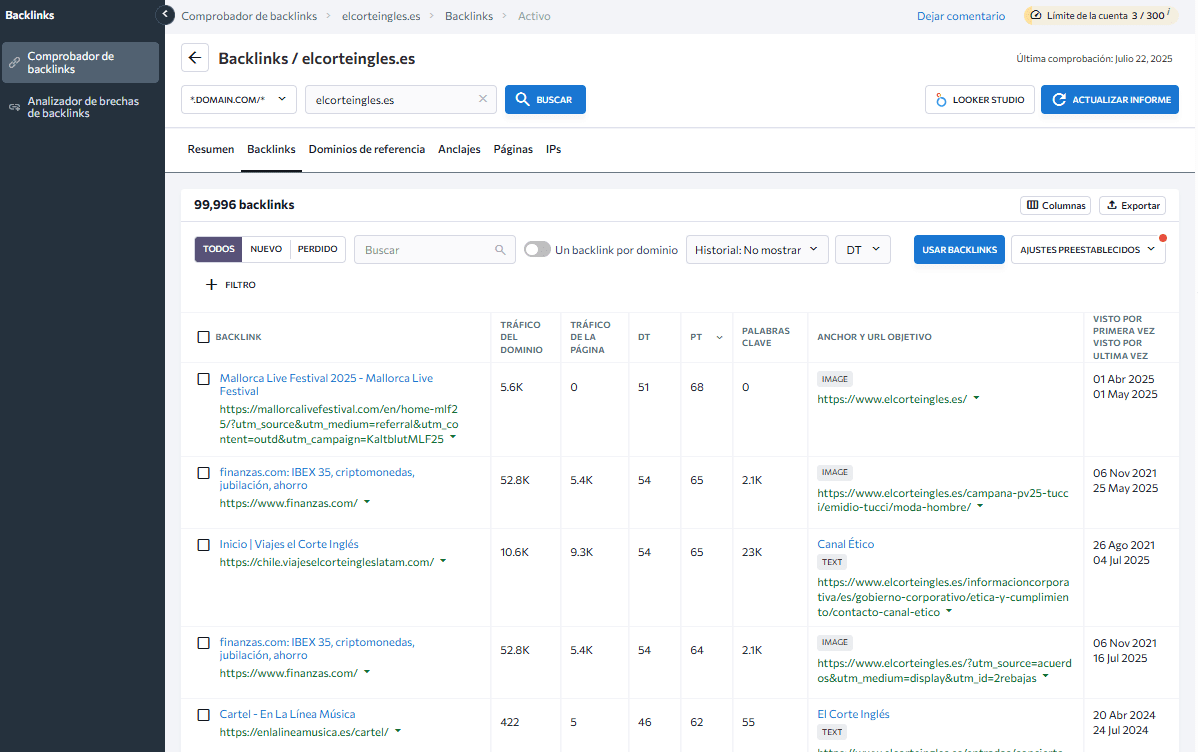Viewport: 1198px width, 752px height.
Task: Open the Canal Ético anchor link
Action: 845,544
